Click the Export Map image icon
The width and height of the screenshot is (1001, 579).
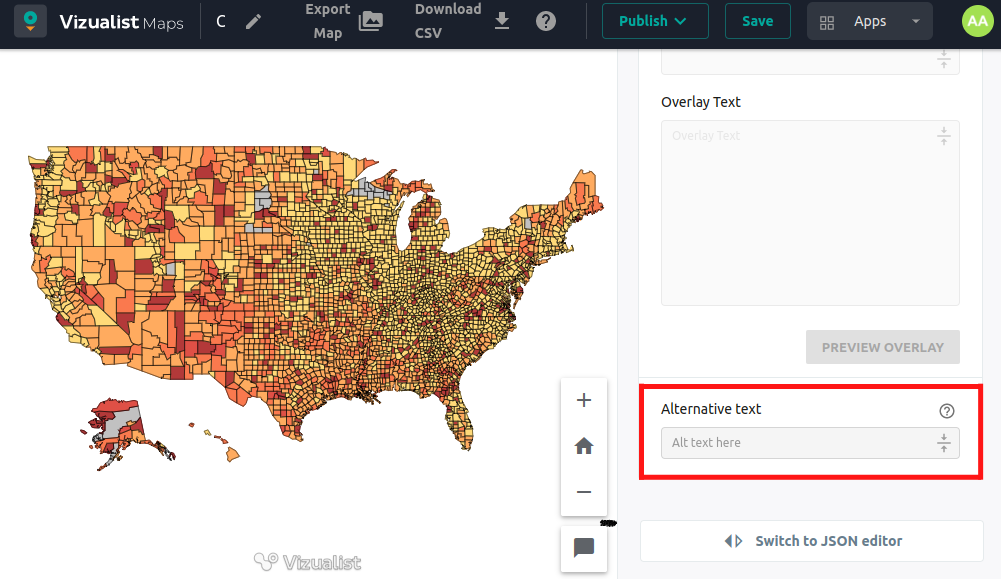[x=371, y=21]
